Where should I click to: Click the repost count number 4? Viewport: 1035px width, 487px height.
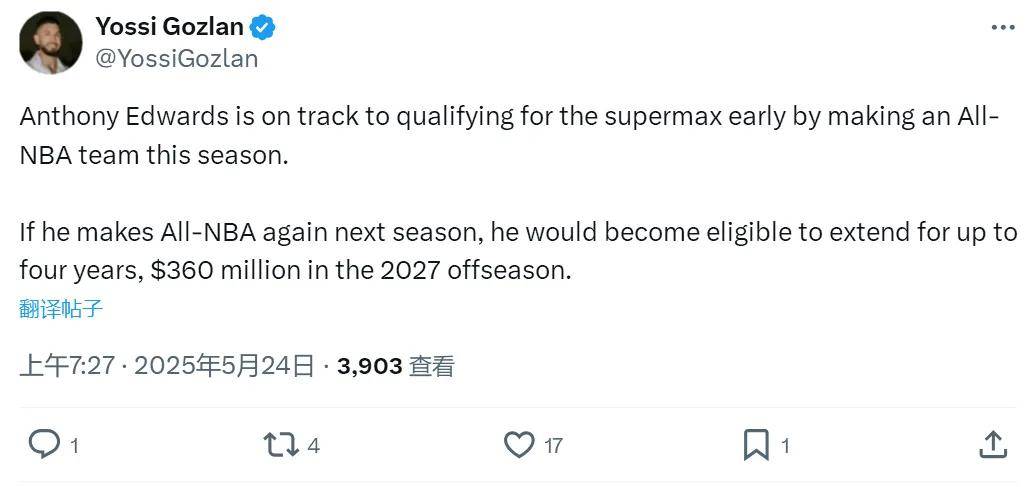tap(314, 446)
